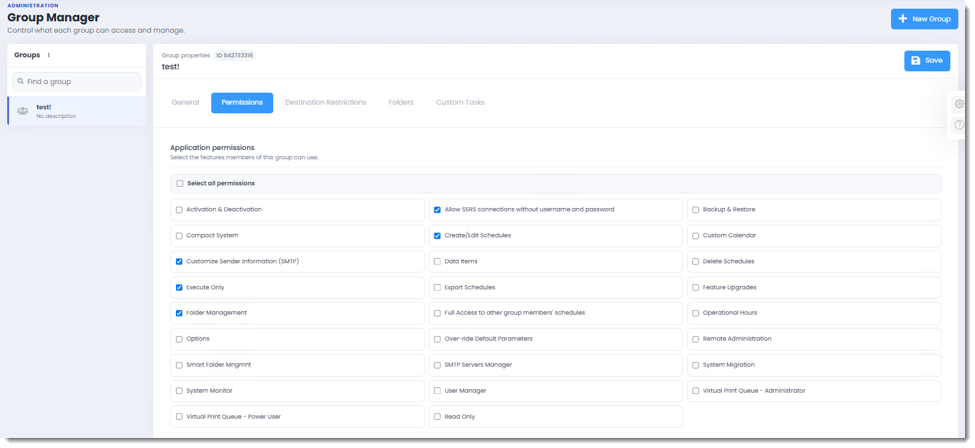Tick the Compact System checkbox
Viewport: 975px width, 448px height.
[179, 236]
